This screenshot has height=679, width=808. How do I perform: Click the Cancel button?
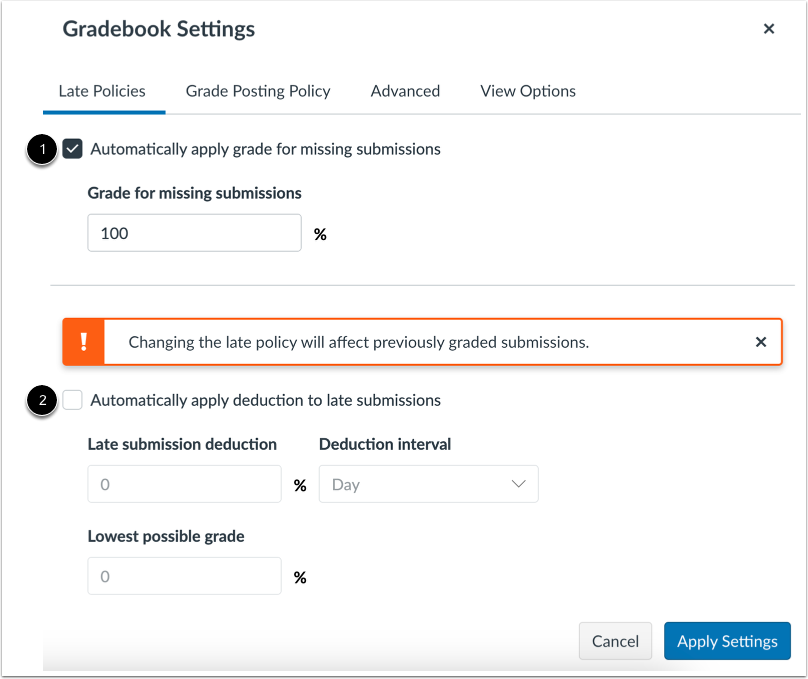(615, 641)
